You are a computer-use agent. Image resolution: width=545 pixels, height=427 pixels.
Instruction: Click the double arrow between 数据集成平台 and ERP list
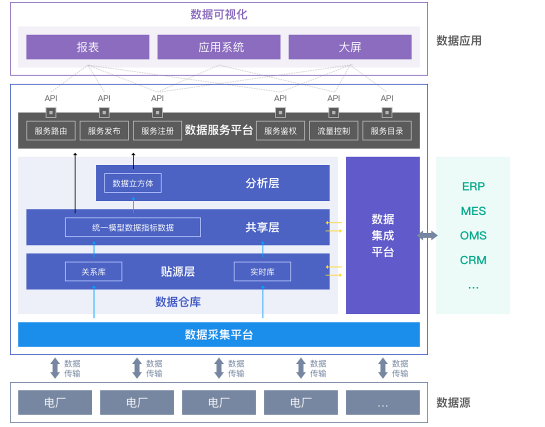pyautogui.click(x=427, y=236)
